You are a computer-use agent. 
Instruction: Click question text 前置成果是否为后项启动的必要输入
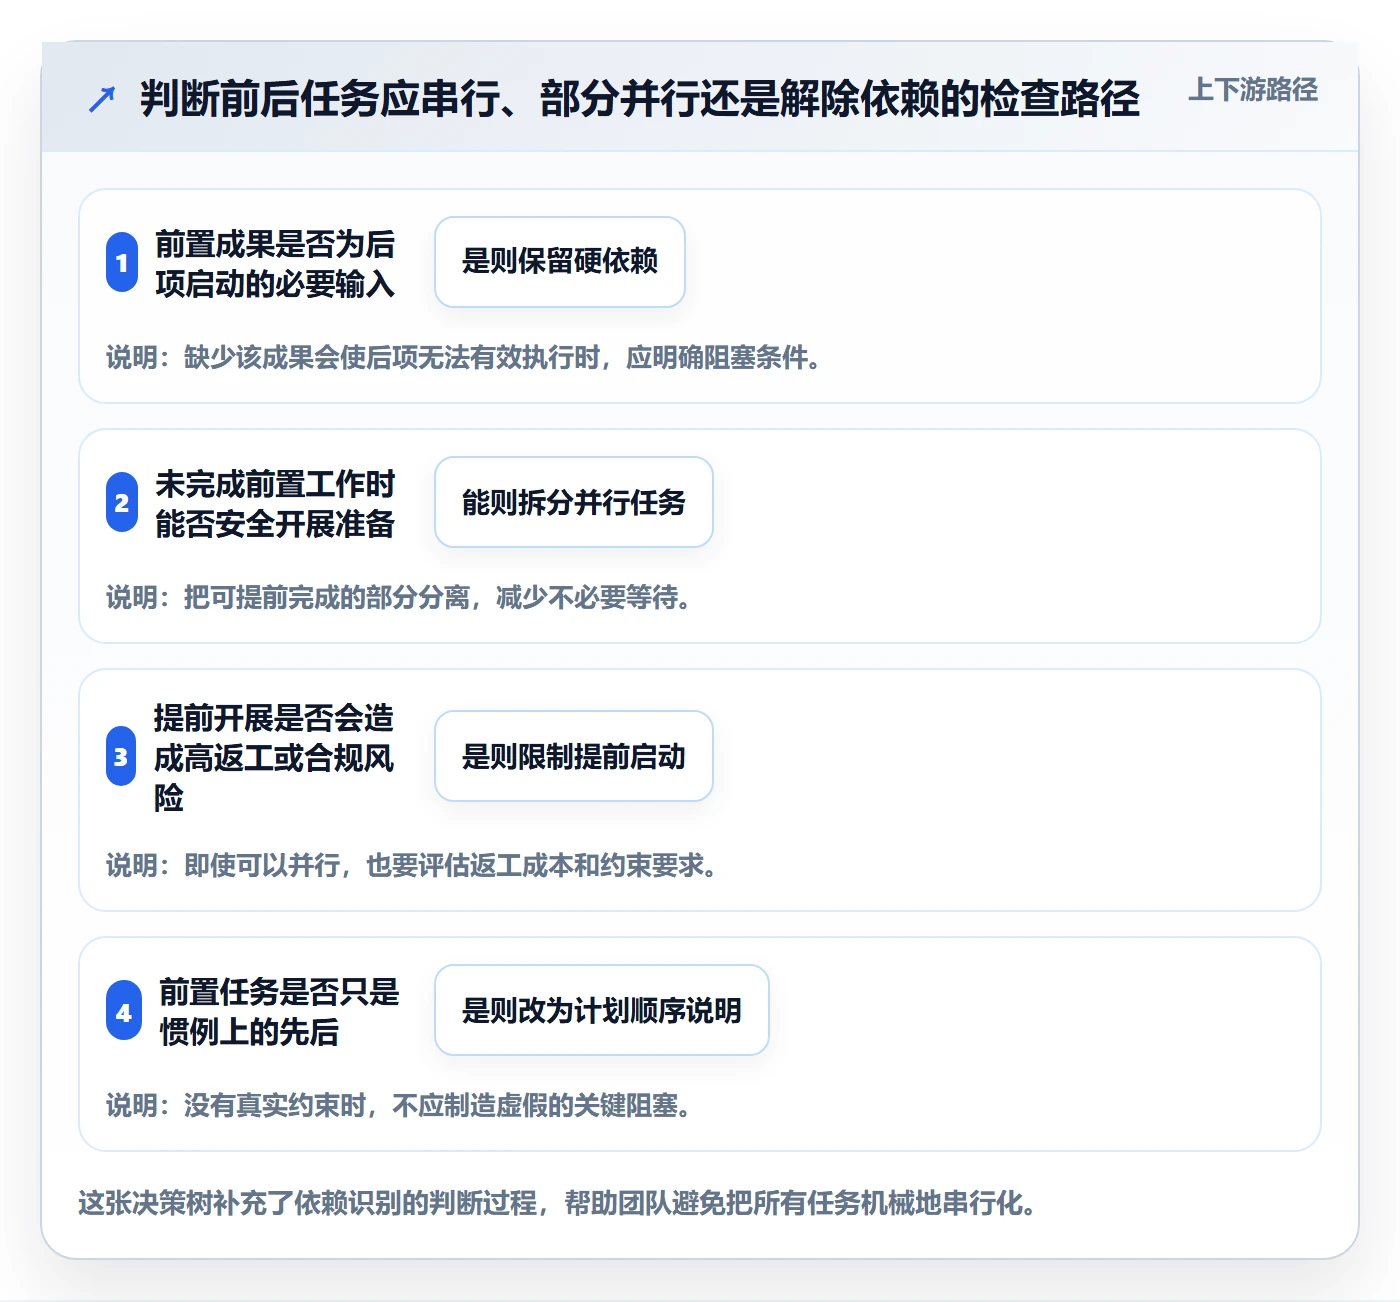click(275, 263)
